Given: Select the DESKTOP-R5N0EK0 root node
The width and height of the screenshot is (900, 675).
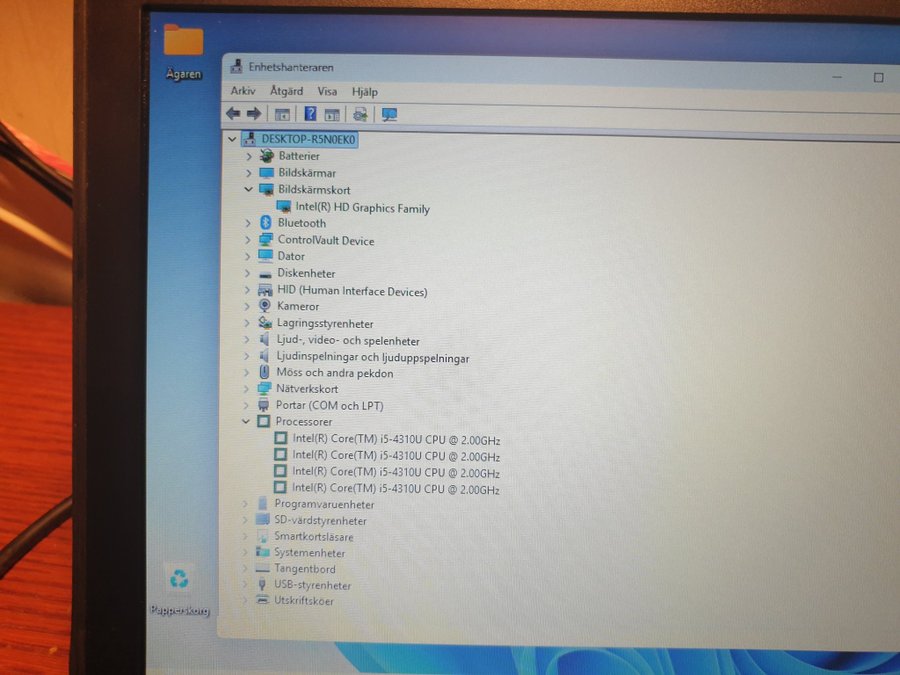Looking at the screenshot, I should (x=309, y=139).
